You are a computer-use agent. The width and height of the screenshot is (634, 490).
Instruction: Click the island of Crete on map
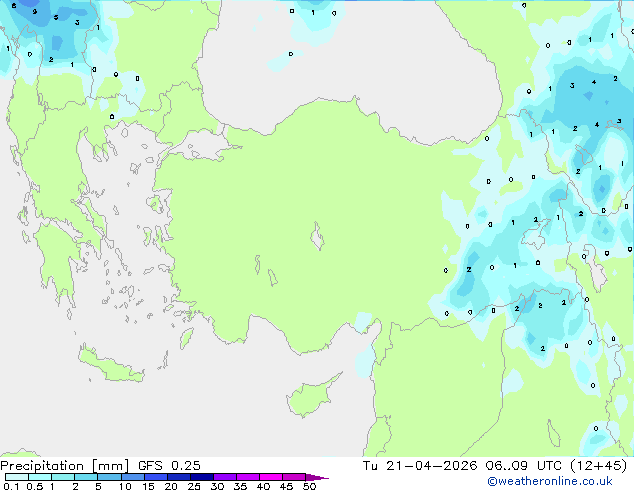tap(109, 365)
